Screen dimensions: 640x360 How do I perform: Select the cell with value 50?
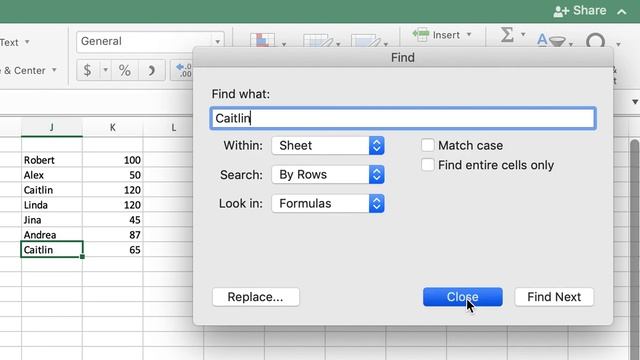tap(113, 175)
